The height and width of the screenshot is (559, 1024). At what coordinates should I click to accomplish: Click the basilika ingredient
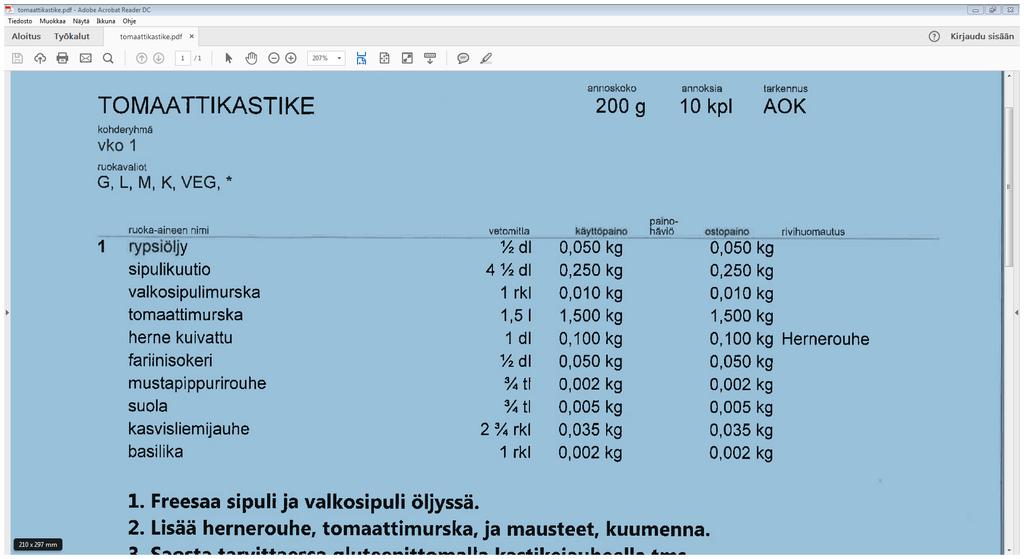click(155, 452)
